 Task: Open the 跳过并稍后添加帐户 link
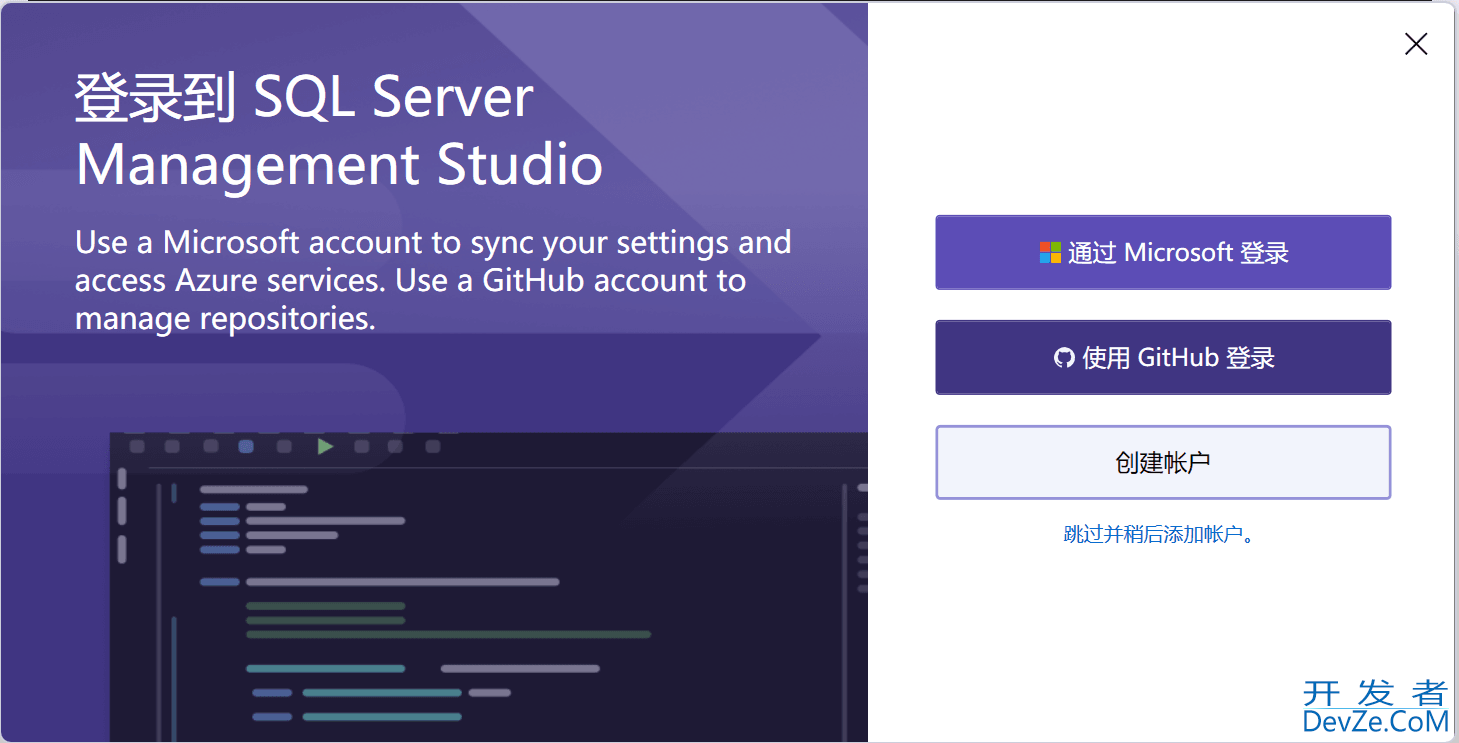pyautogui.click(x=1159, y=534)
